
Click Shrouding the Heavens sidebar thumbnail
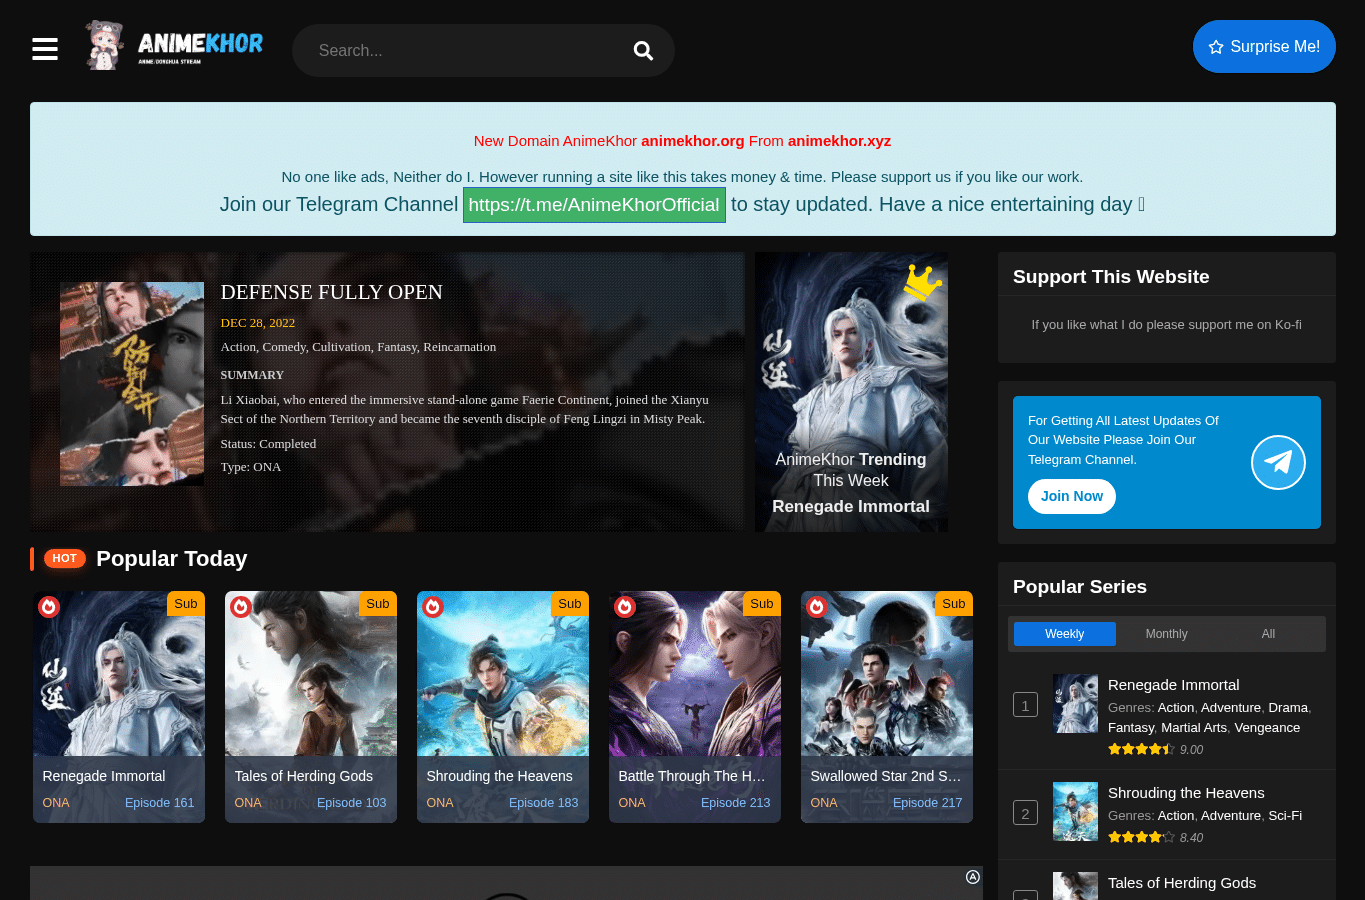click(1075, 811)
